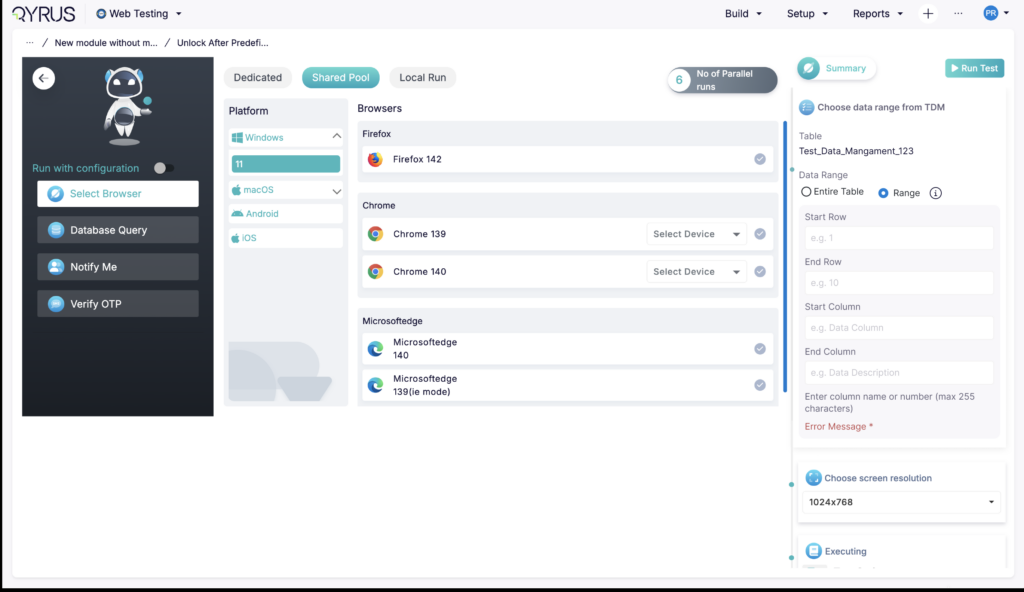Click the plus icon in top bar
Image resolution: width=1024 pixels, height=592 pixels.
928,14
